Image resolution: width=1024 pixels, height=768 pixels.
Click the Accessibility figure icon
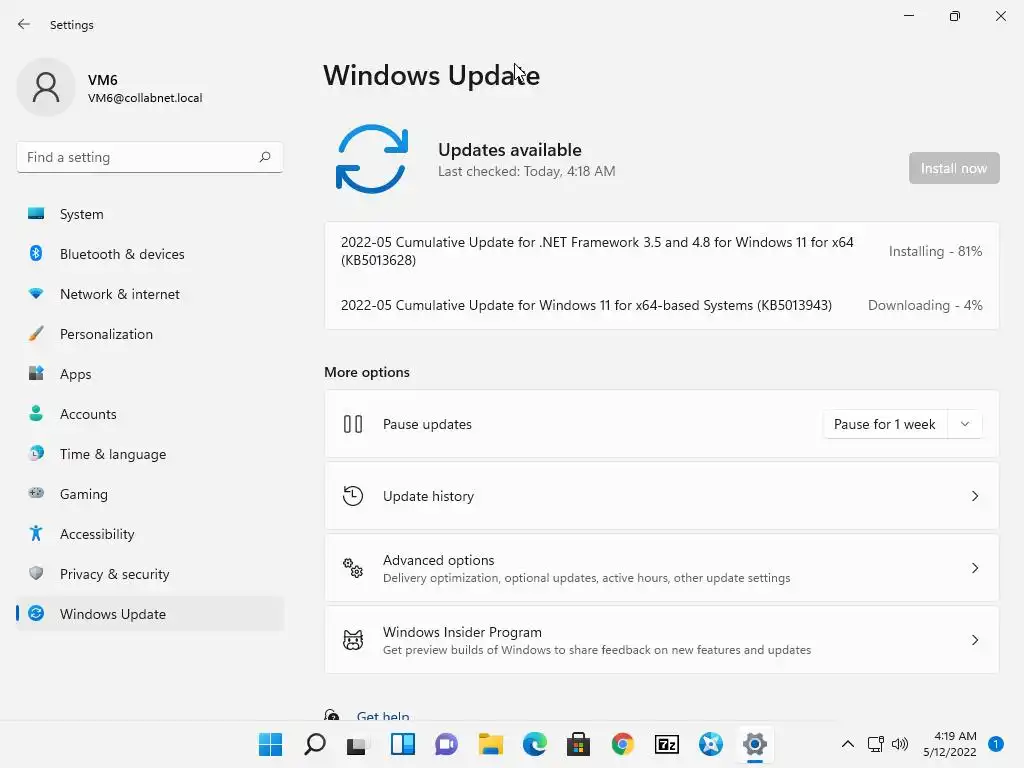36,534
